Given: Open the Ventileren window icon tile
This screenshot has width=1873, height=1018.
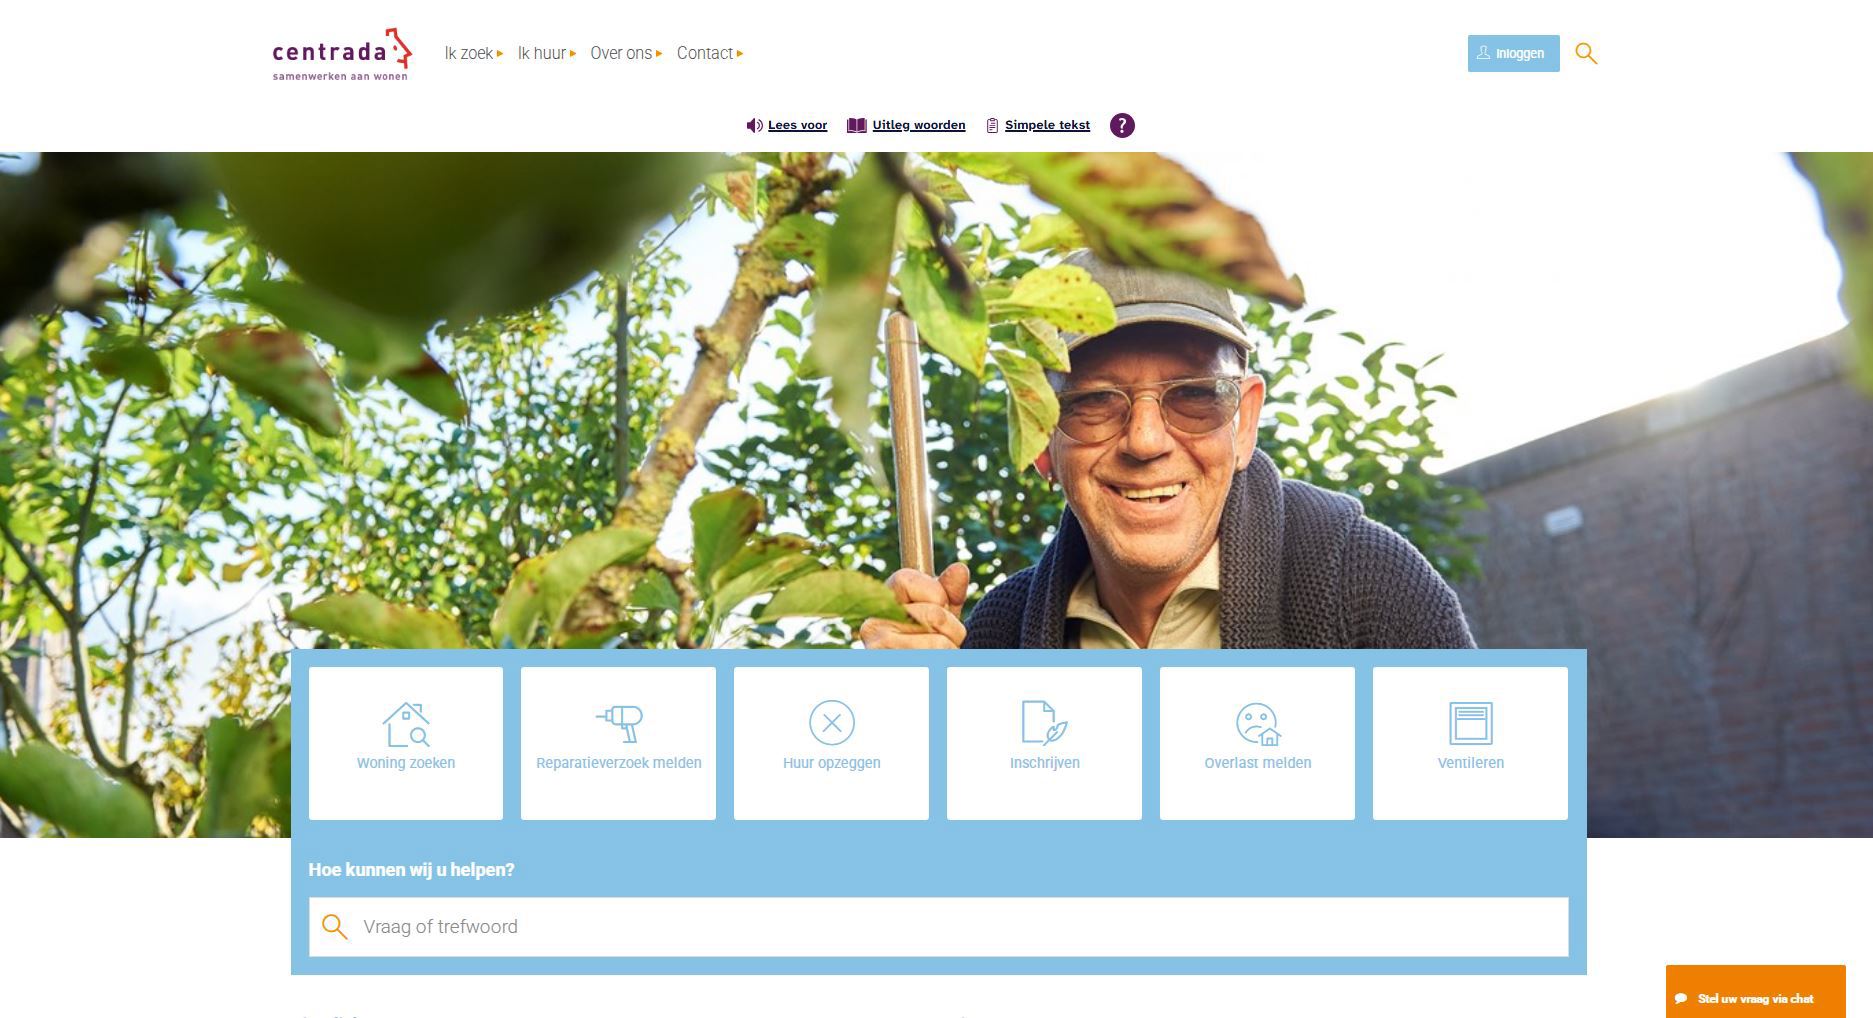Looking at the screenshot, I should [1470, 743].
